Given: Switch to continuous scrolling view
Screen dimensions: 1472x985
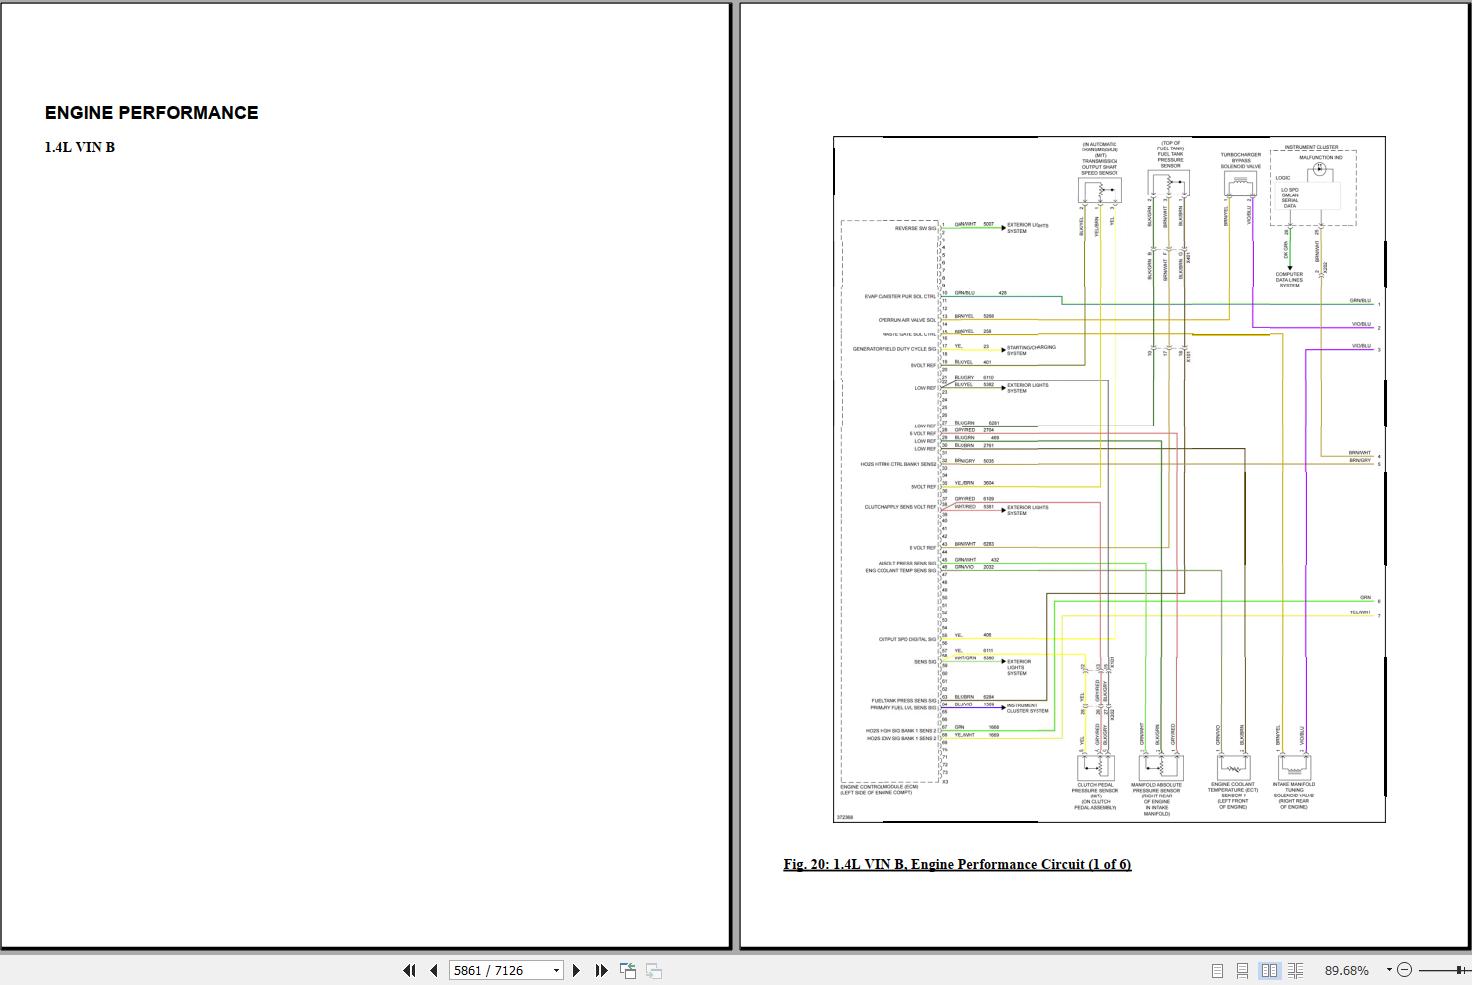Looking at the screenshot, I should 1242,970.
